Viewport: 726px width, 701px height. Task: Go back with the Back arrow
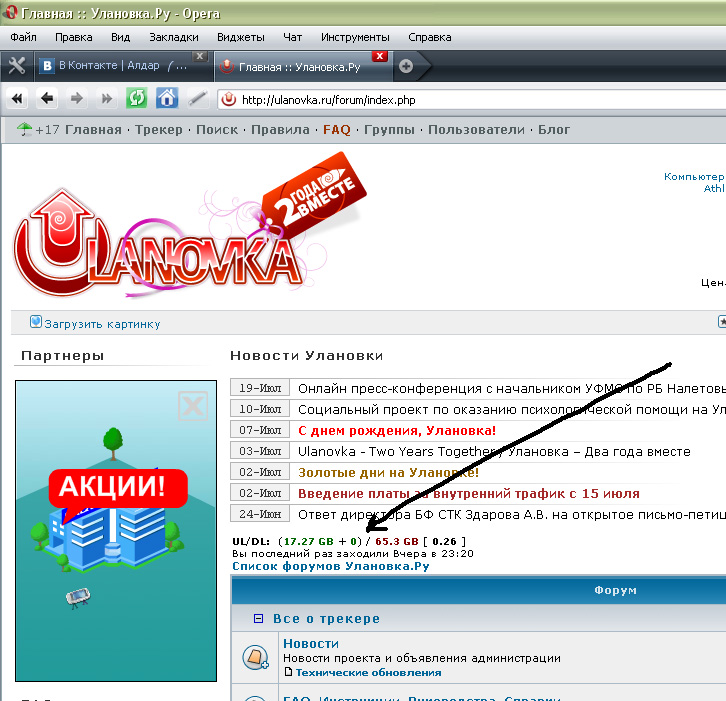click(x=47, y=98)
